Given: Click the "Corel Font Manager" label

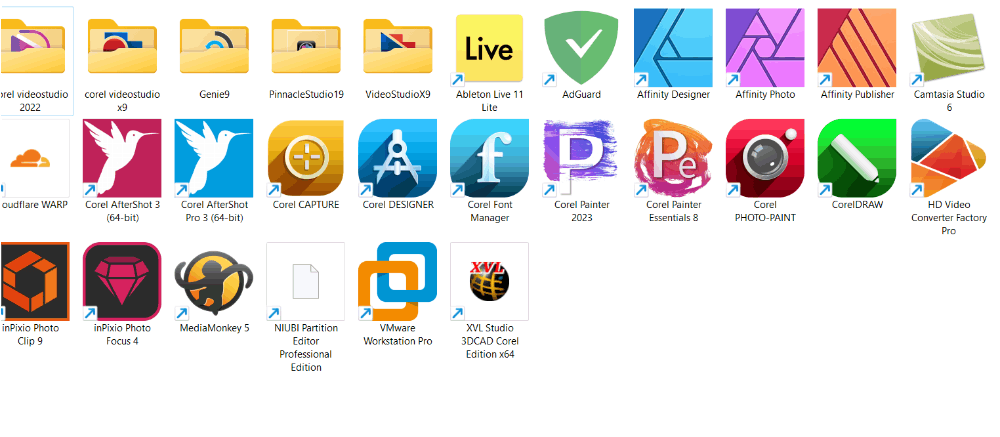Looking at the screenshot, I should coord(489,211).
